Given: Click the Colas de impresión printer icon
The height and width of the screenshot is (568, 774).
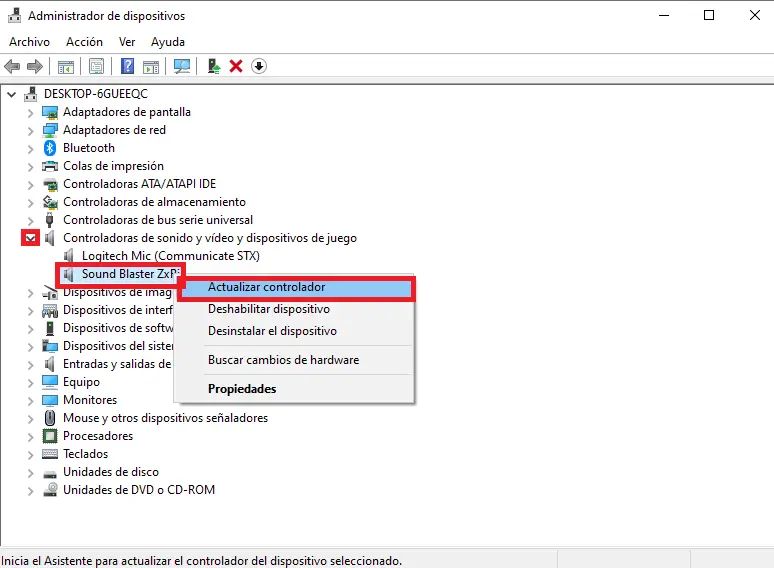Looking at the screenshot, I should click(x=50, y=166).
